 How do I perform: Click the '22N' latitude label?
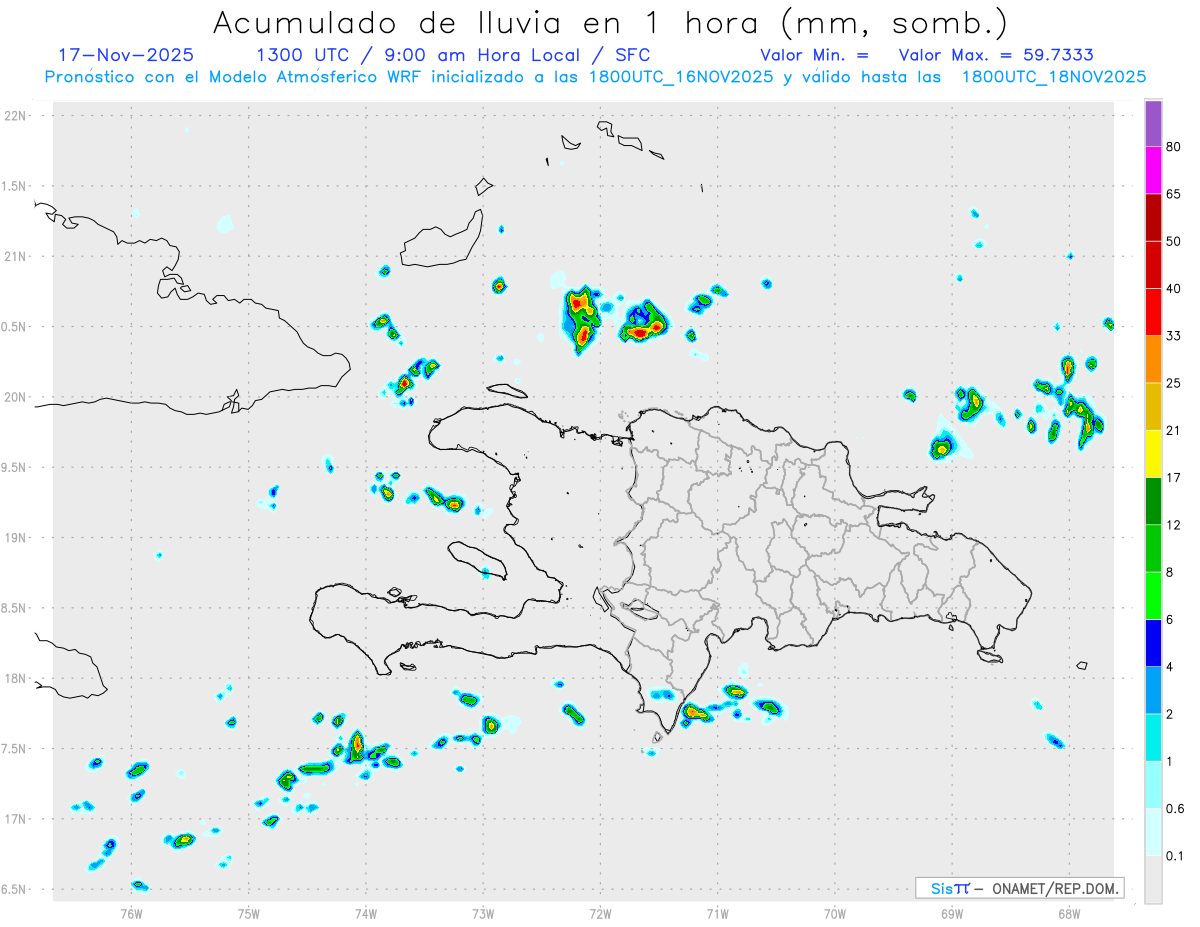[x=17, y=116]
